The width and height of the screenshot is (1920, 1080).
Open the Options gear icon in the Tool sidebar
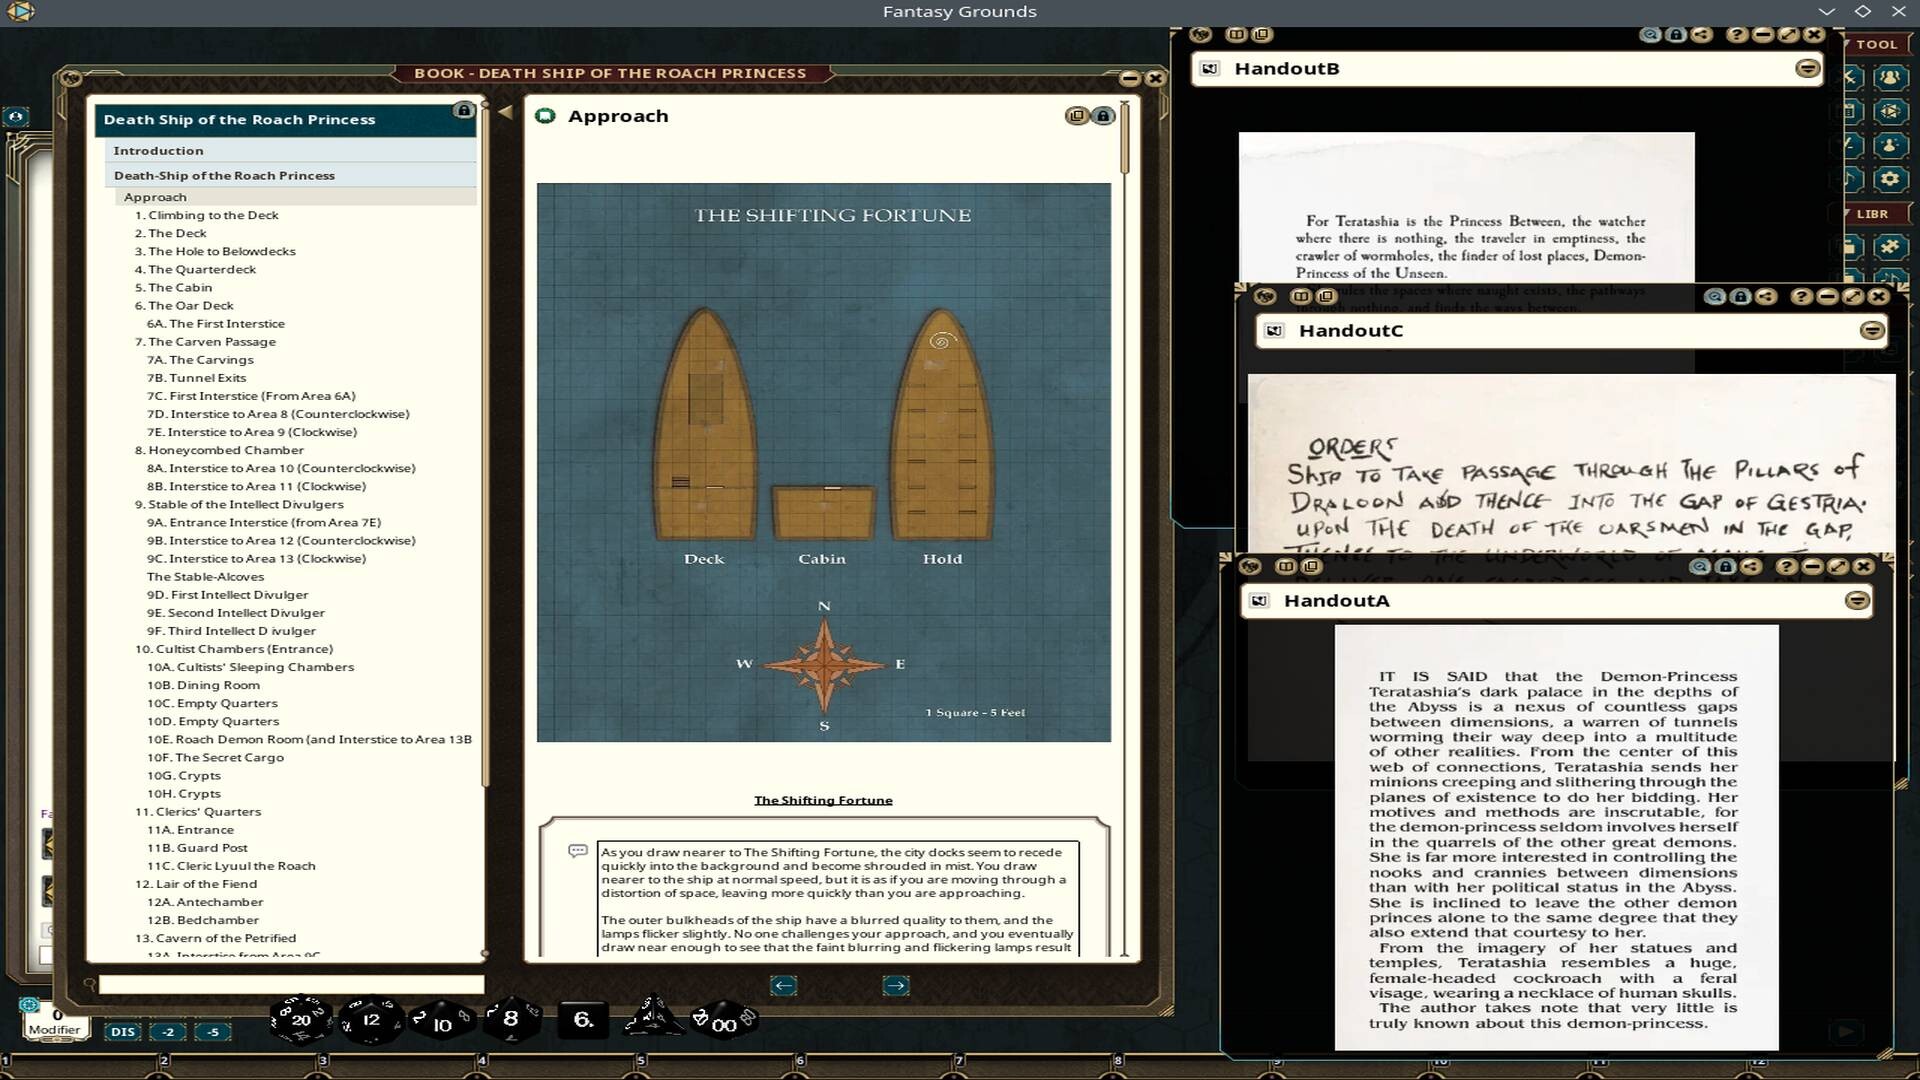(1890, 177)
